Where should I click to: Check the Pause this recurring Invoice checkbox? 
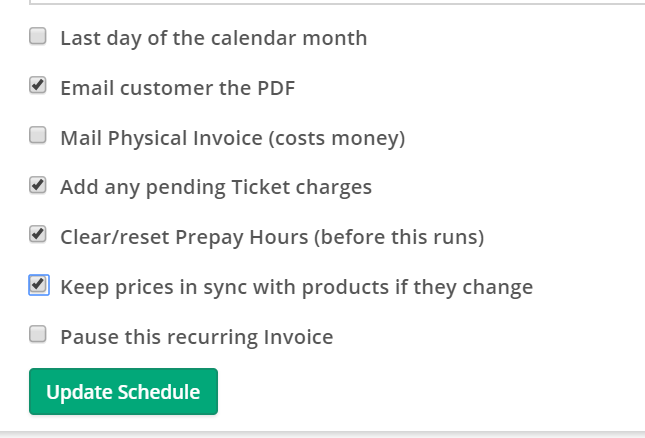(x=38, y=335)
